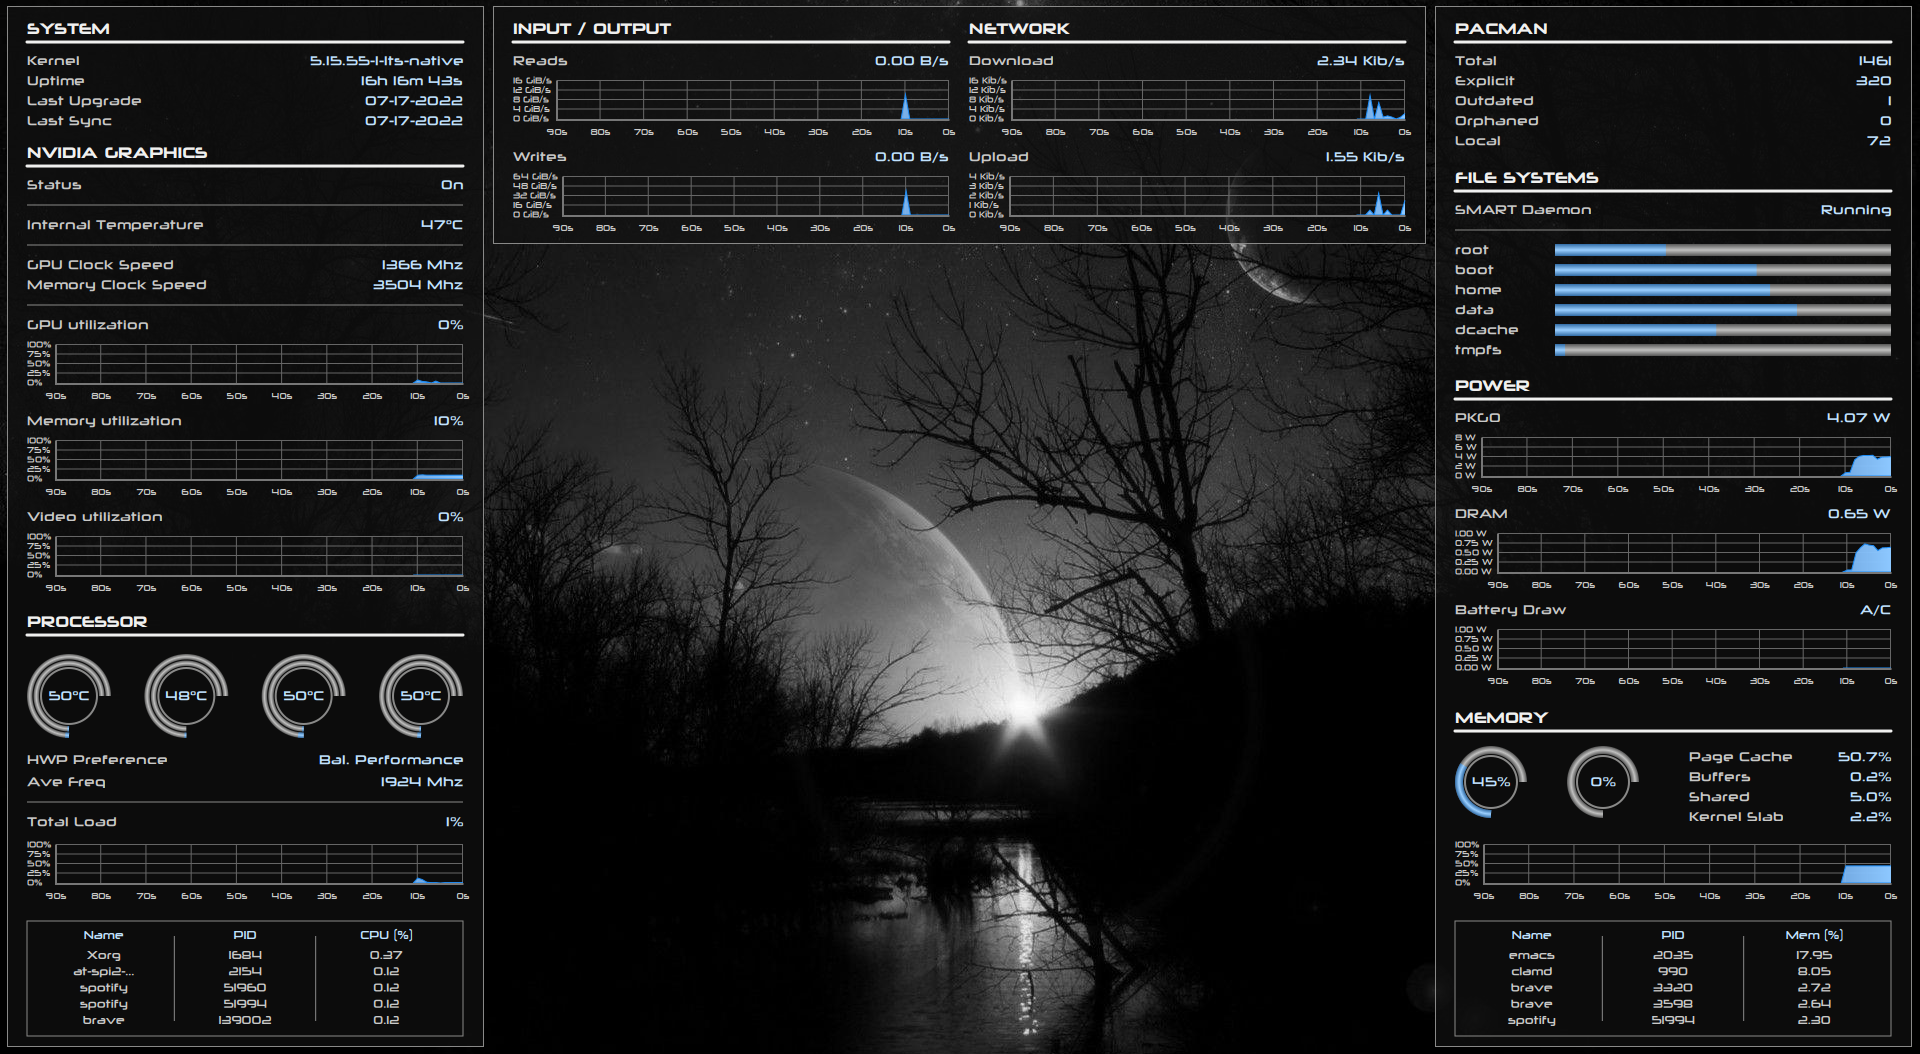Click the Battery Draw A/C status
Image resolution: width=1920 pixels, height=1054 pixels.
1875,610
